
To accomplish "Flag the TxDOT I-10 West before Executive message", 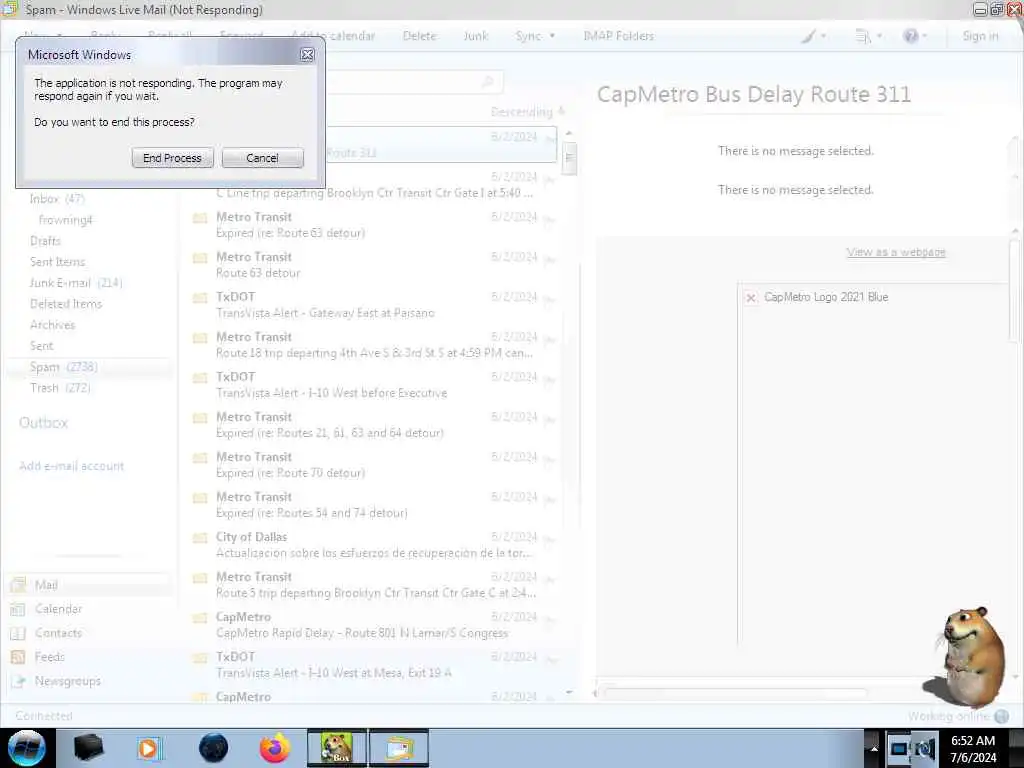I will (x=549, y=381).
